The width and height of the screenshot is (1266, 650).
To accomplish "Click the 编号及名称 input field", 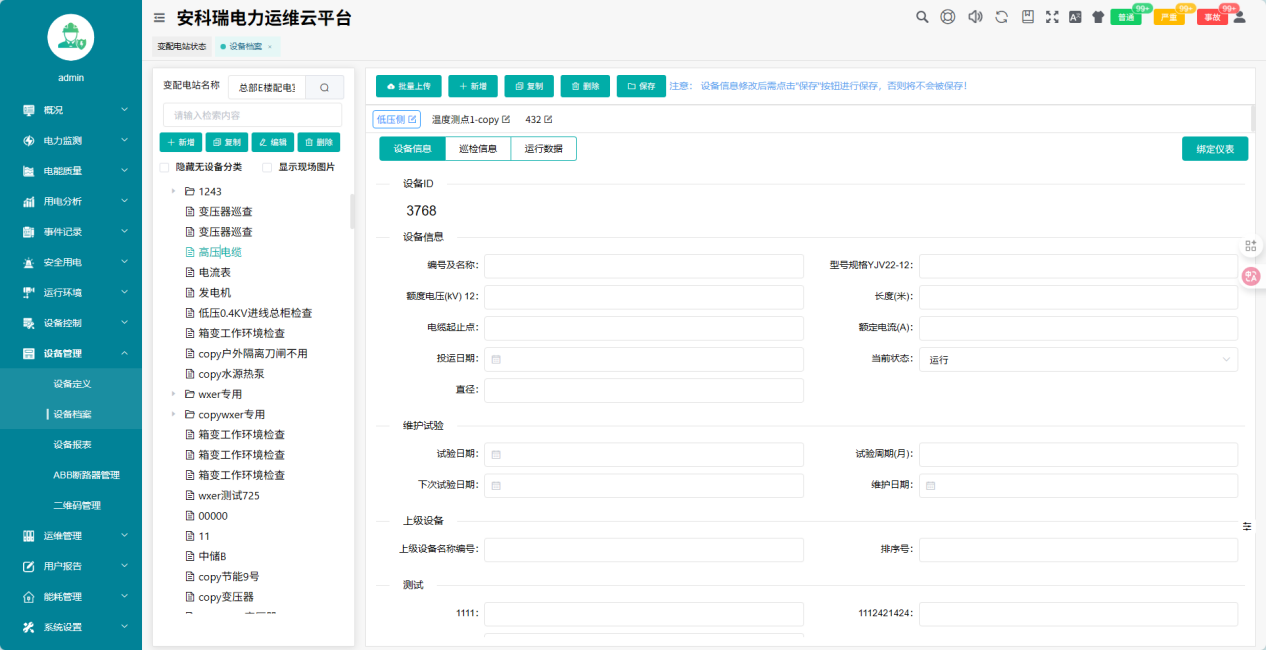I will click(643, 266).
